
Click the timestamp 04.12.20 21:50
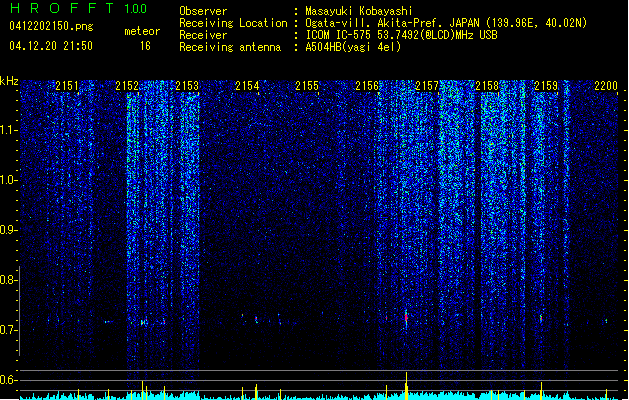coord(51,46)
